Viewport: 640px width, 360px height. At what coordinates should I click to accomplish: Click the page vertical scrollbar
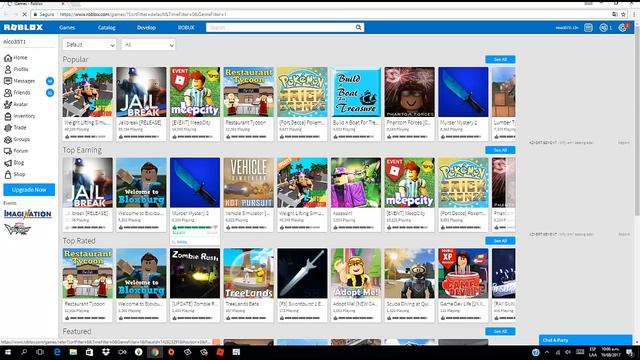636,122
